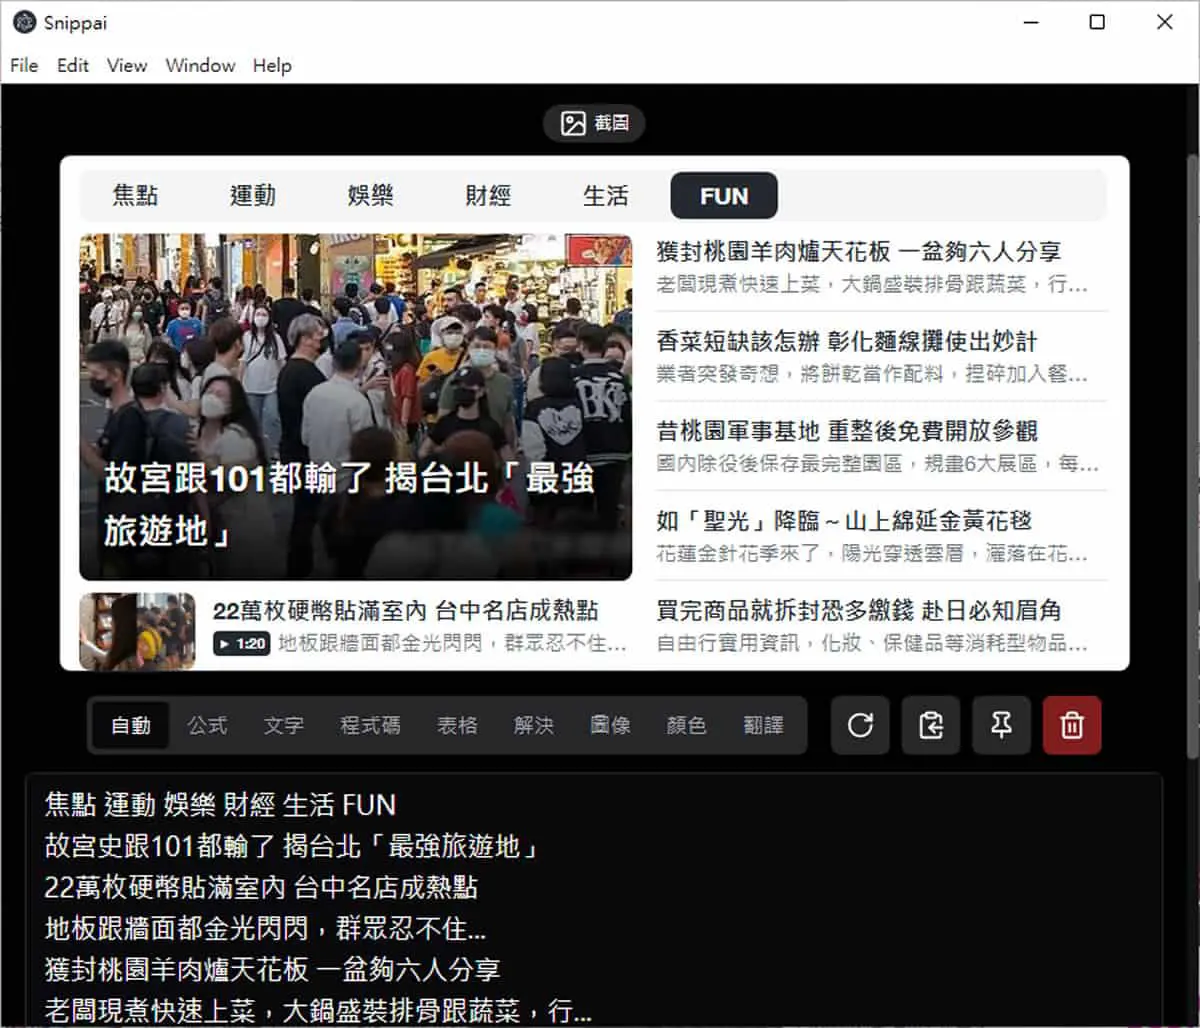Click the Snippai app logo in title bar
Image resolution: width=1200 pixels, height=1028 pixels.
(25, 22)
